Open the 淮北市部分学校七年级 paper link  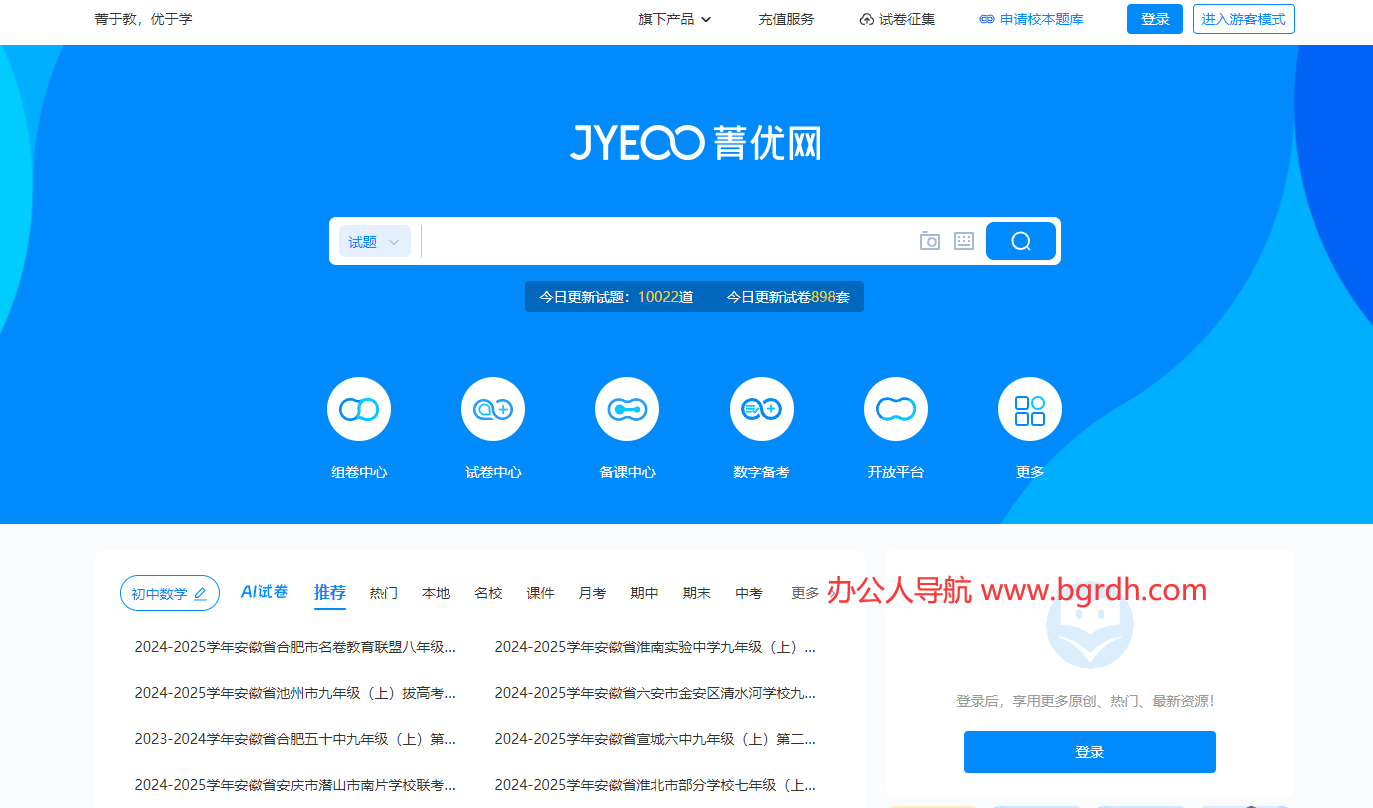[x=655, y=785]
